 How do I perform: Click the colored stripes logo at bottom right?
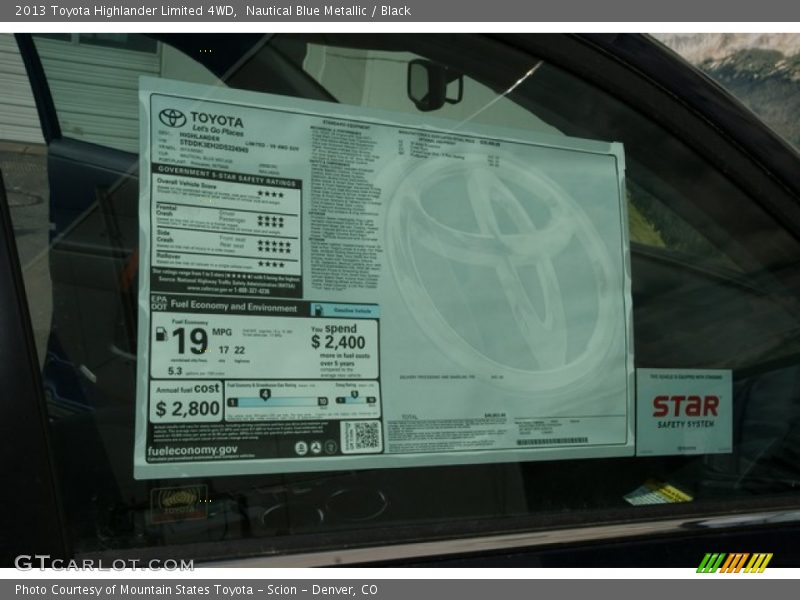tap(734, 563)
